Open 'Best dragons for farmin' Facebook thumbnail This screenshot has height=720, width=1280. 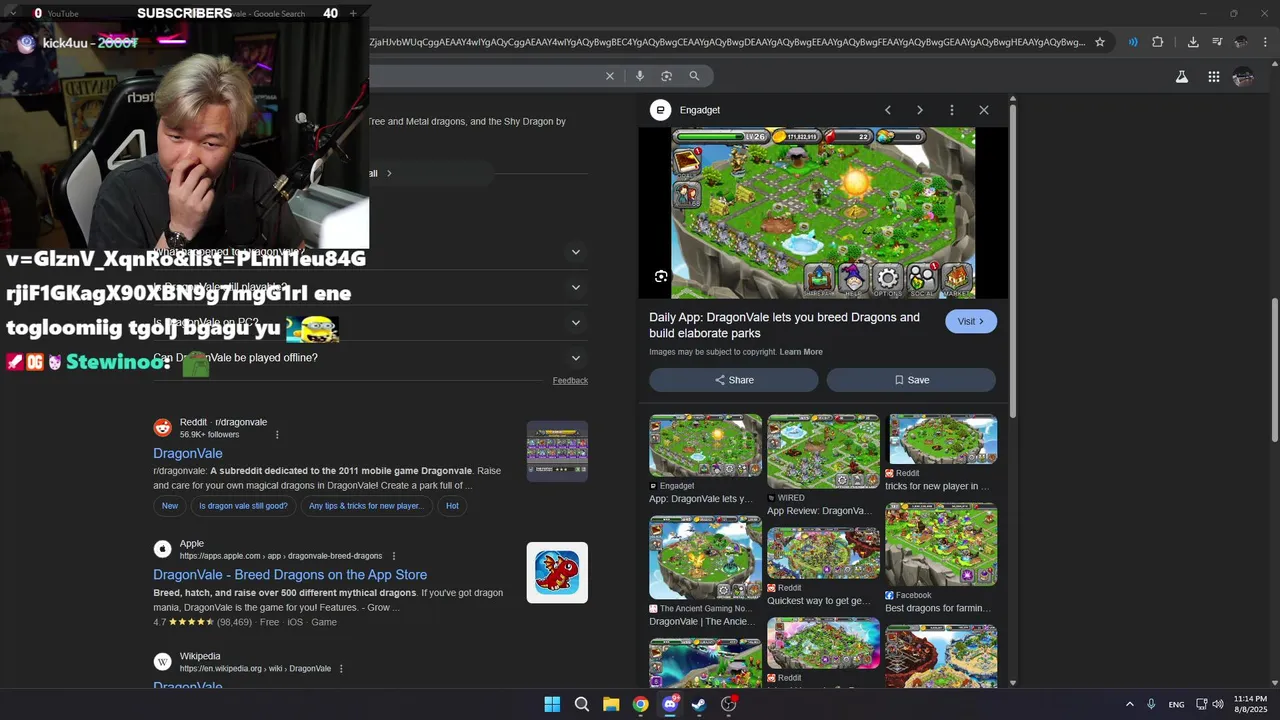pos(941,545)
